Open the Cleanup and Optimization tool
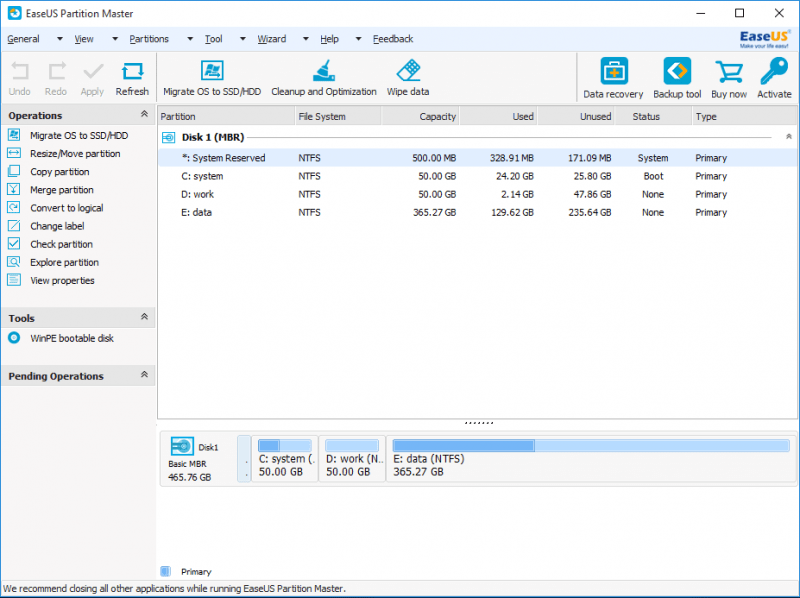Viewport: 800px width, 598px height. click(323, 72)
